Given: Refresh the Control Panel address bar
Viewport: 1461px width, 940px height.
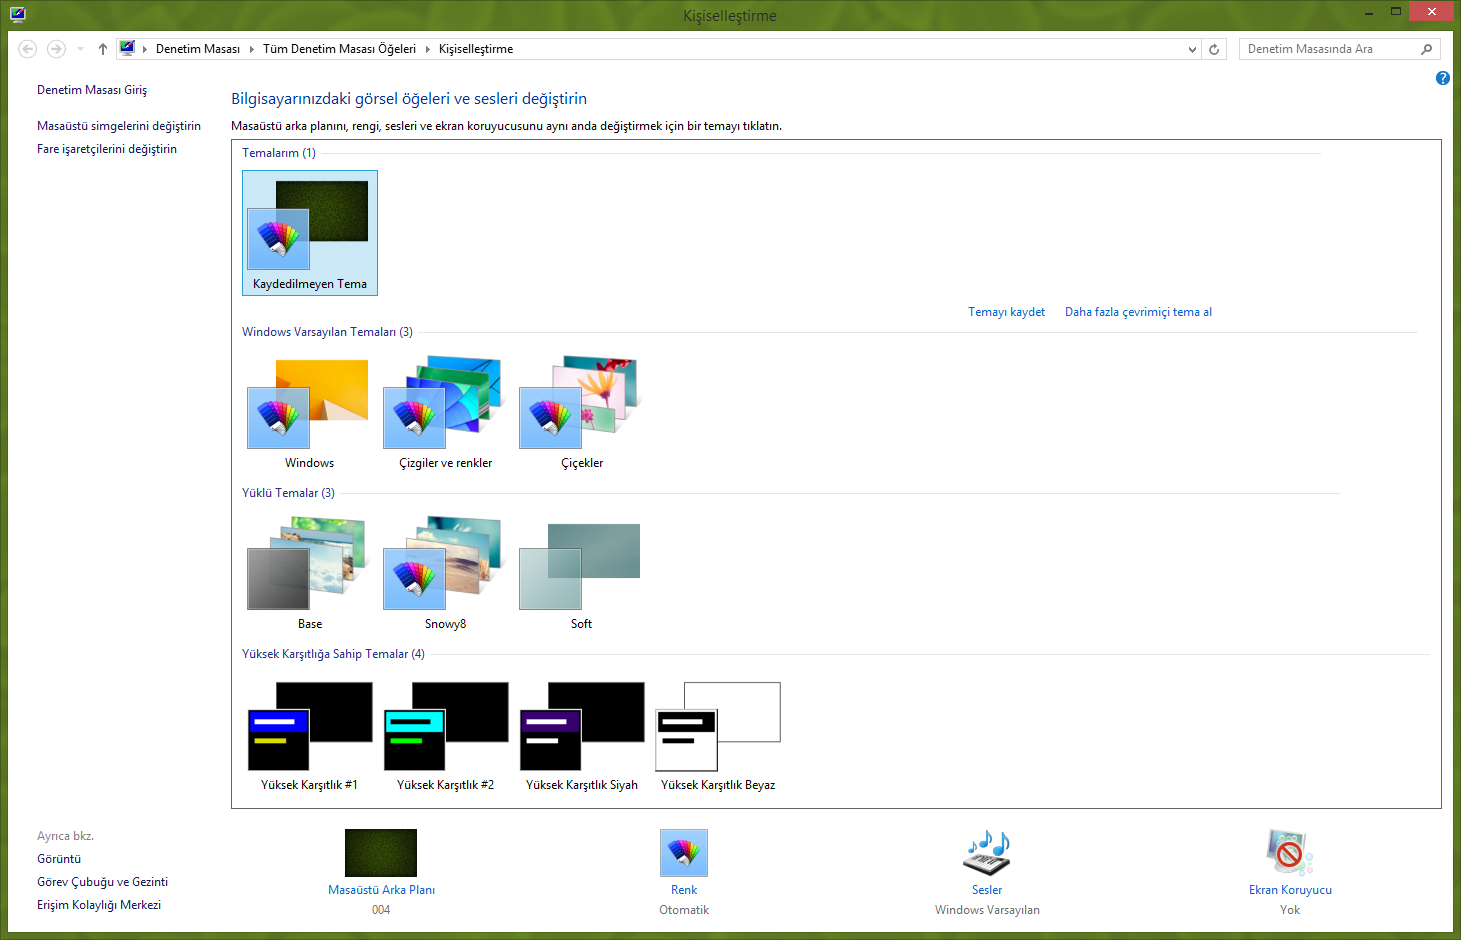Looking at the screenshot, I should [1214, 49].
